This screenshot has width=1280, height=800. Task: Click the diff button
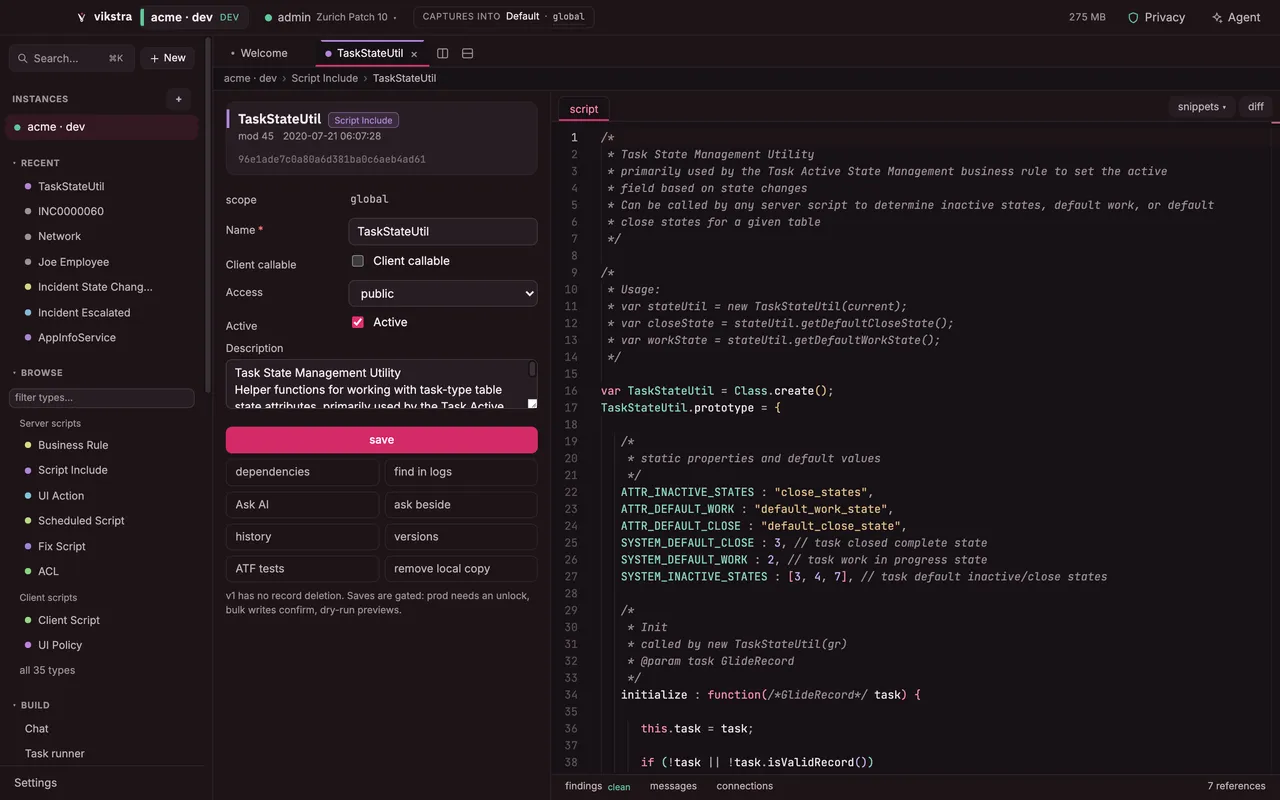(1256, 107)
